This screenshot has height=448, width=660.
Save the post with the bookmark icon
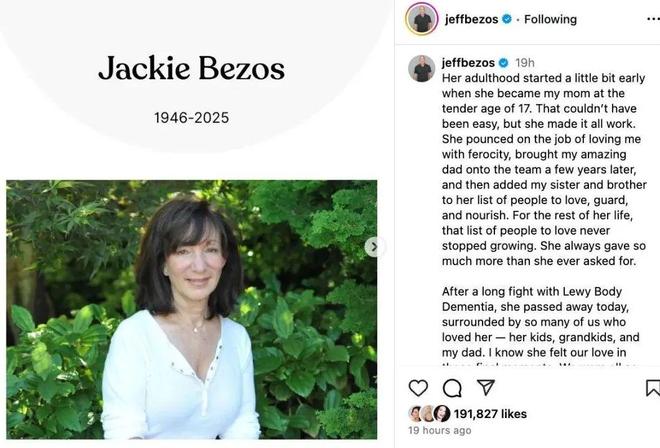coord(652,388)
